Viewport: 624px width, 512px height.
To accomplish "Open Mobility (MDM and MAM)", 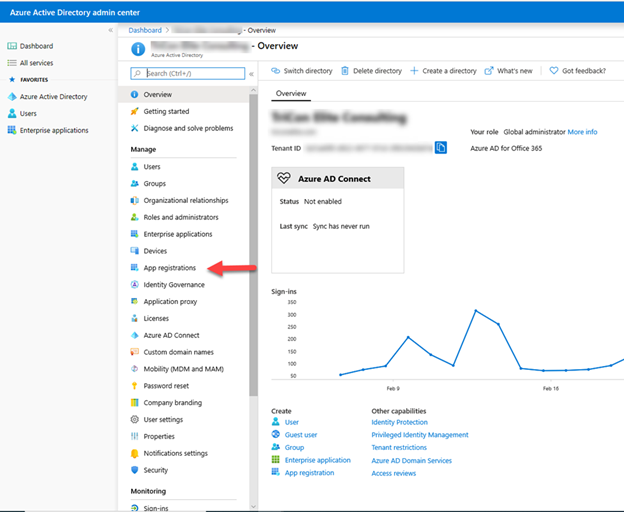I will (x=183, y=369).
